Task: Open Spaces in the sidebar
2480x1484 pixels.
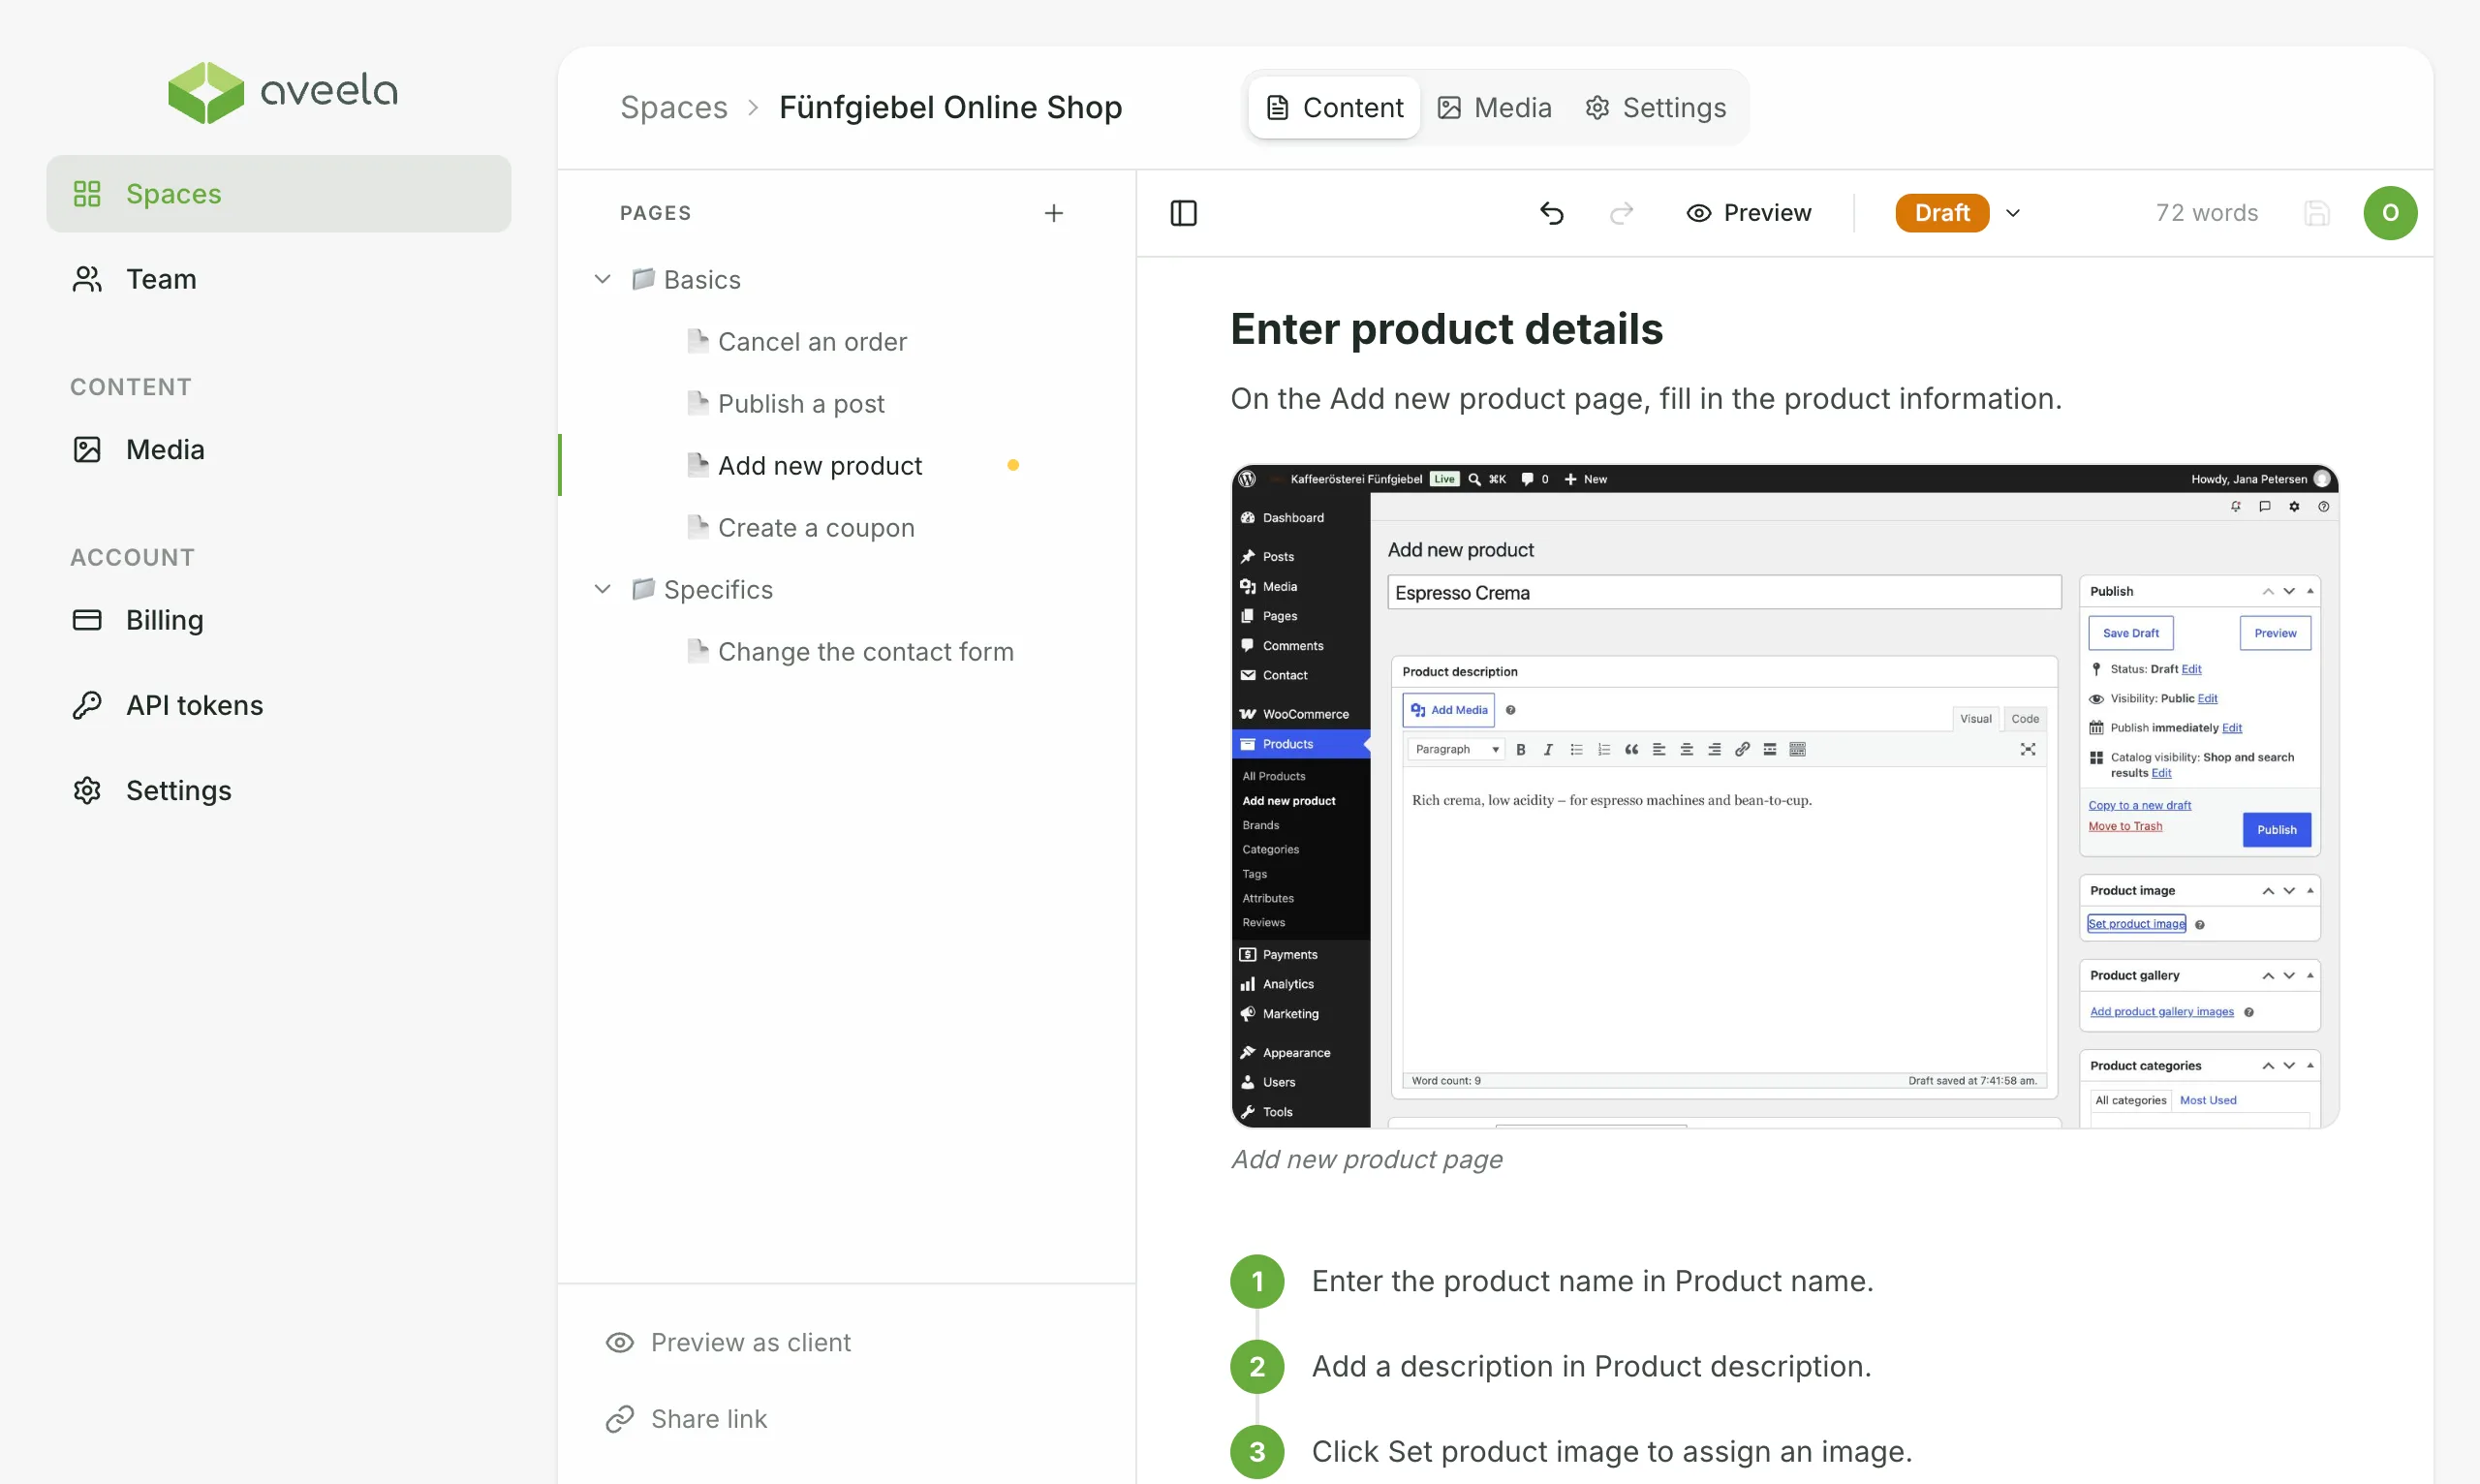Action: pos(279,194)
